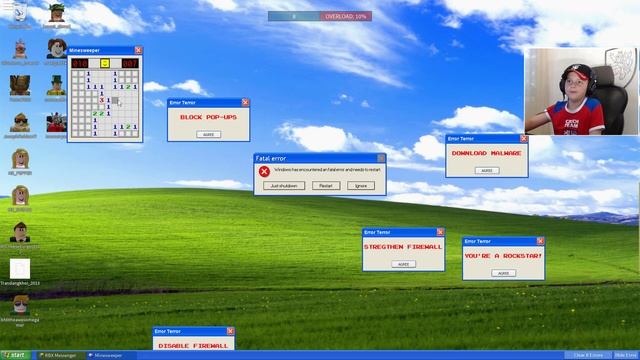Click the streamer webcam overlay
This screenshot has width=640, height=360.
tap(581, 91)
